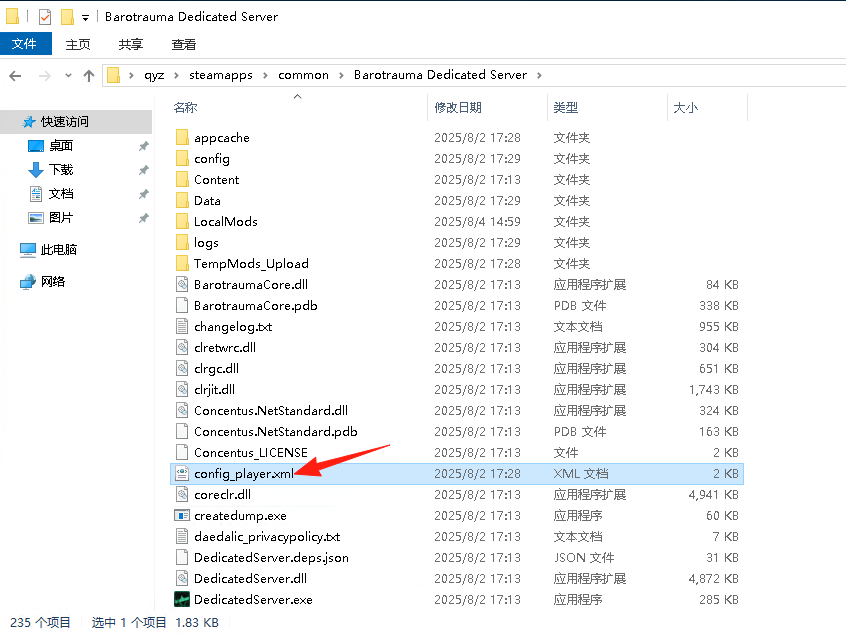Select the DedicatedServer.exe application icon
This screenshot has width=846, height=634.
tap(182, 599)
